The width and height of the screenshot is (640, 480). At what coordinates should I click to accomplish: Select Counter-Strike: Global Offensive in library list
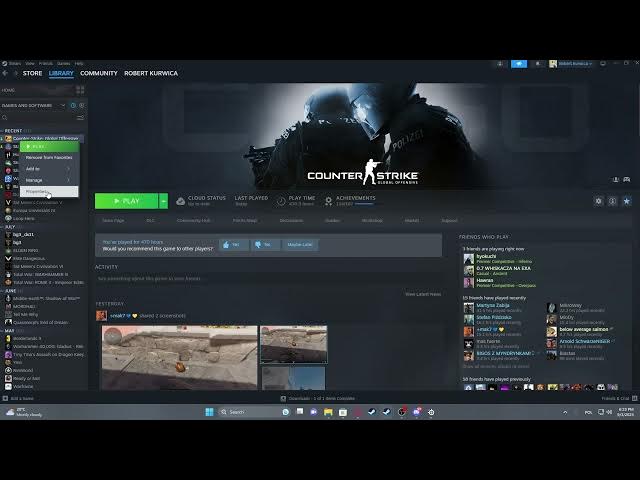click(x=43, y=138)
